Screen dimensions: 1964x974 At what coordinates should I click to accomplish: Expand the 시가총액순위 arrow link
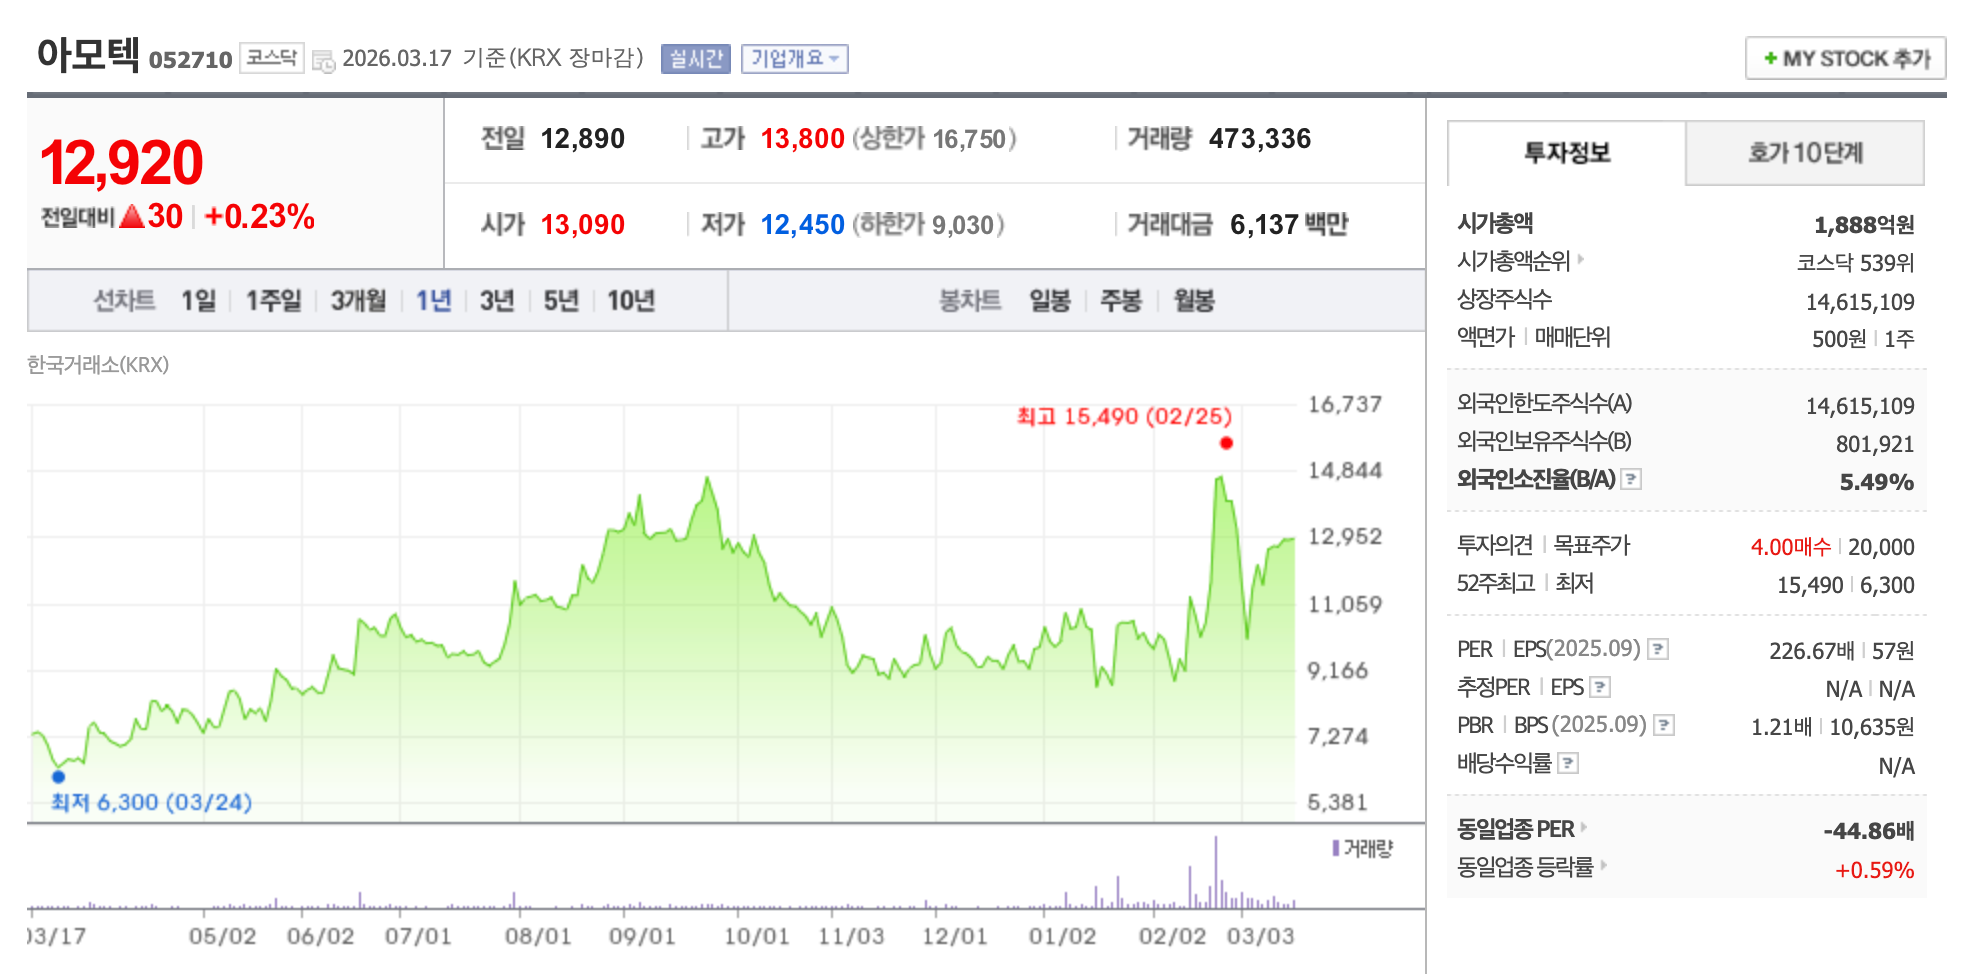coord(1581,260)
